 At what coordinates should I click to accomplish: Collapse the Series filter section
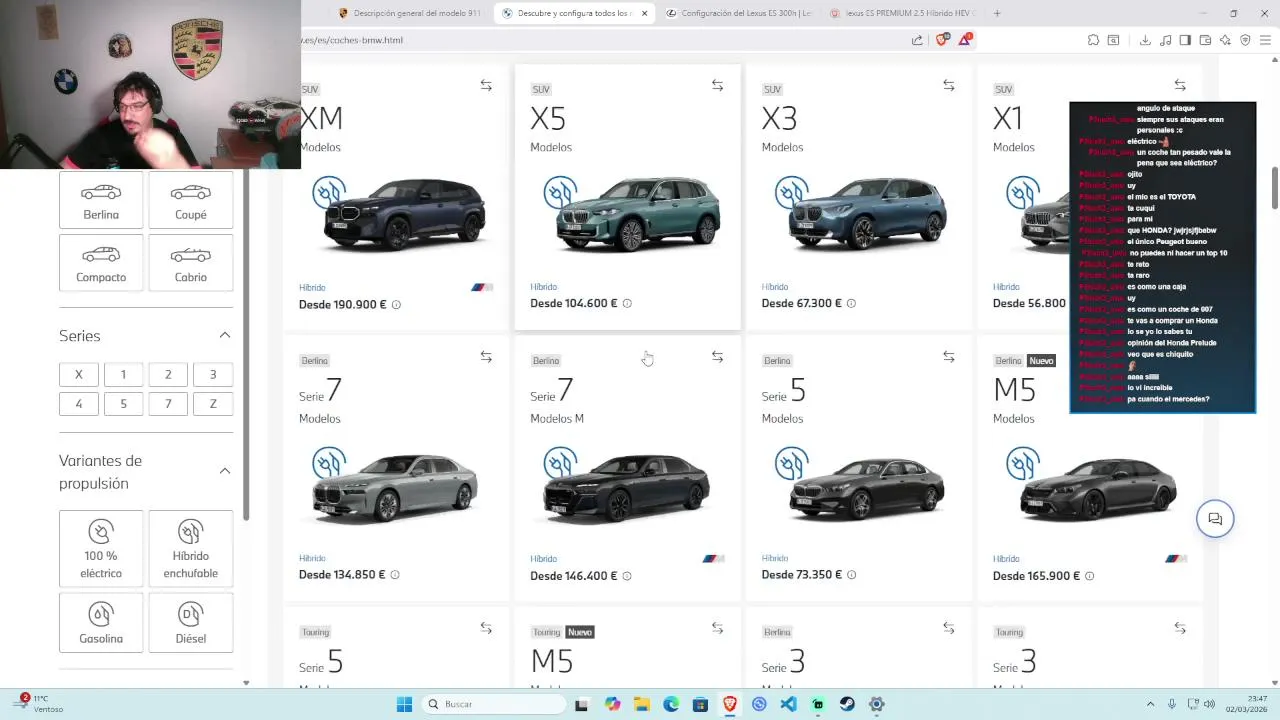[x=225, y=335]
